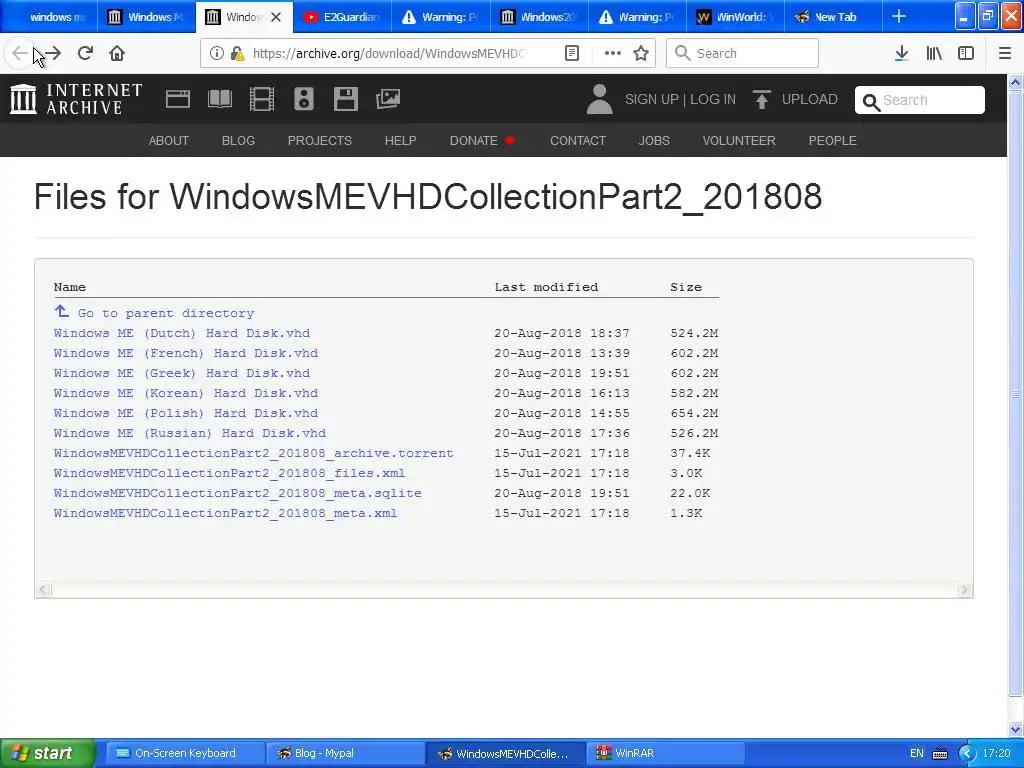Viewport: 1024px width, 768px height.
Task: Click the Internet Archive logo
Action: [x=76, y=99]
